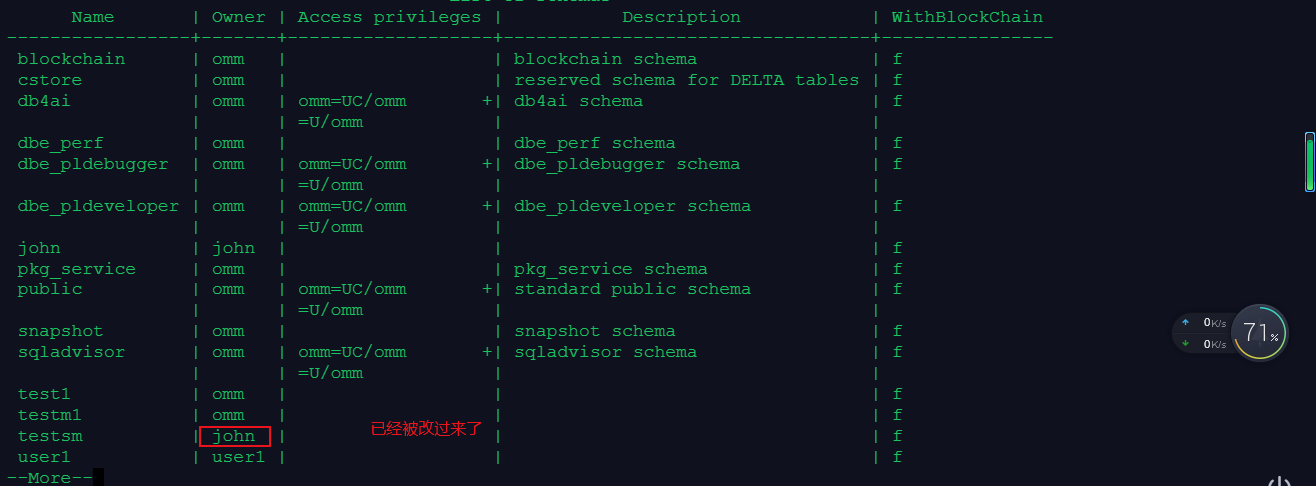Click the Description column header
1316x486 pixels.
click(x=682, y=17)
